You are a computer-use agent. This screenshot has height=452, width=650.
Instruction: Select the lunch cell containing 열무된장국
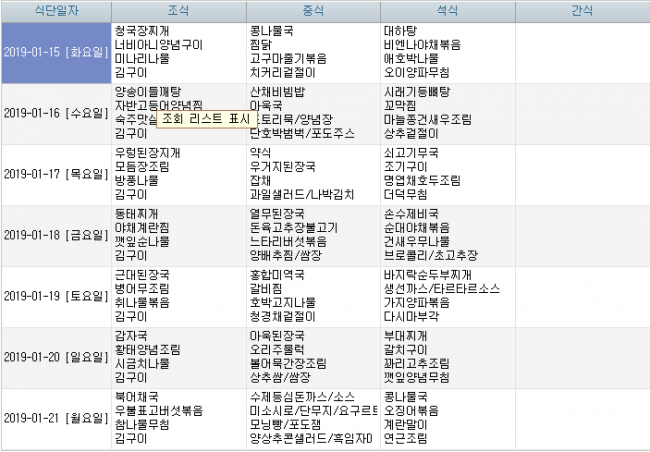(x=312, y=234)
